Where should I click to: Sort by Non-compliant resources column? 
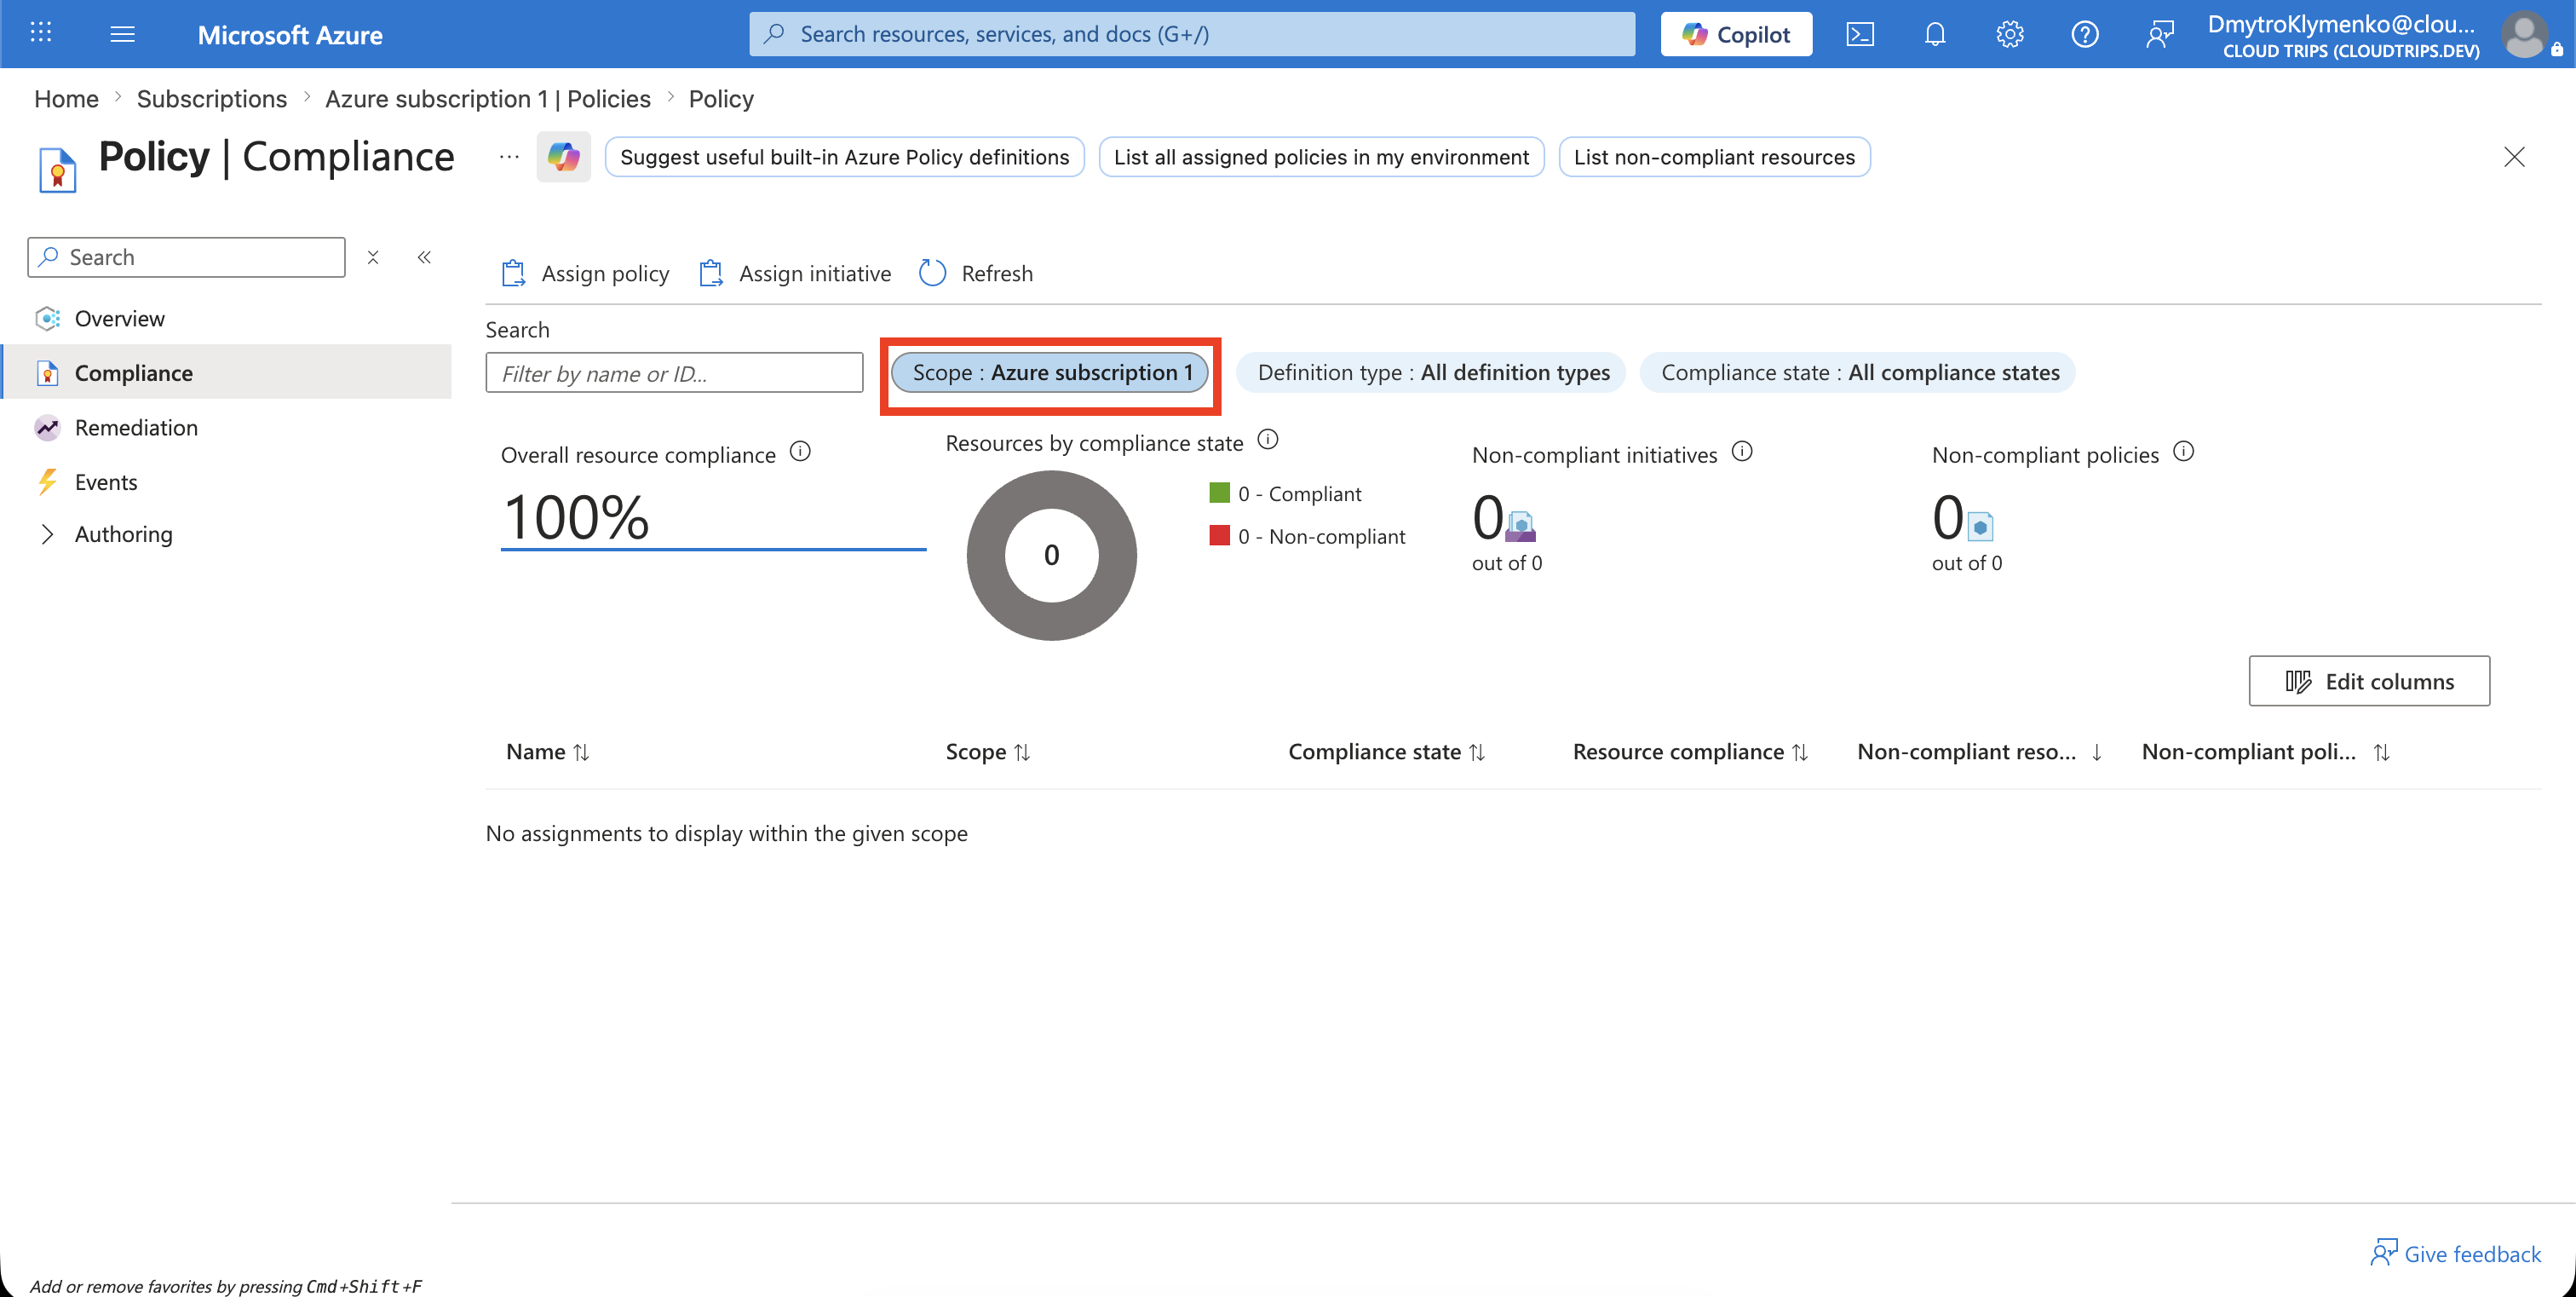[1980, 751]
